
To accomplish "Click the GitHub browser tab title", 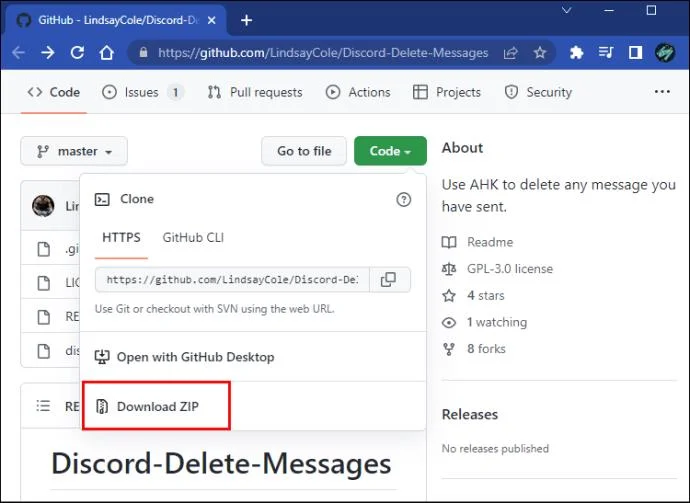I will tap(118, 20).
